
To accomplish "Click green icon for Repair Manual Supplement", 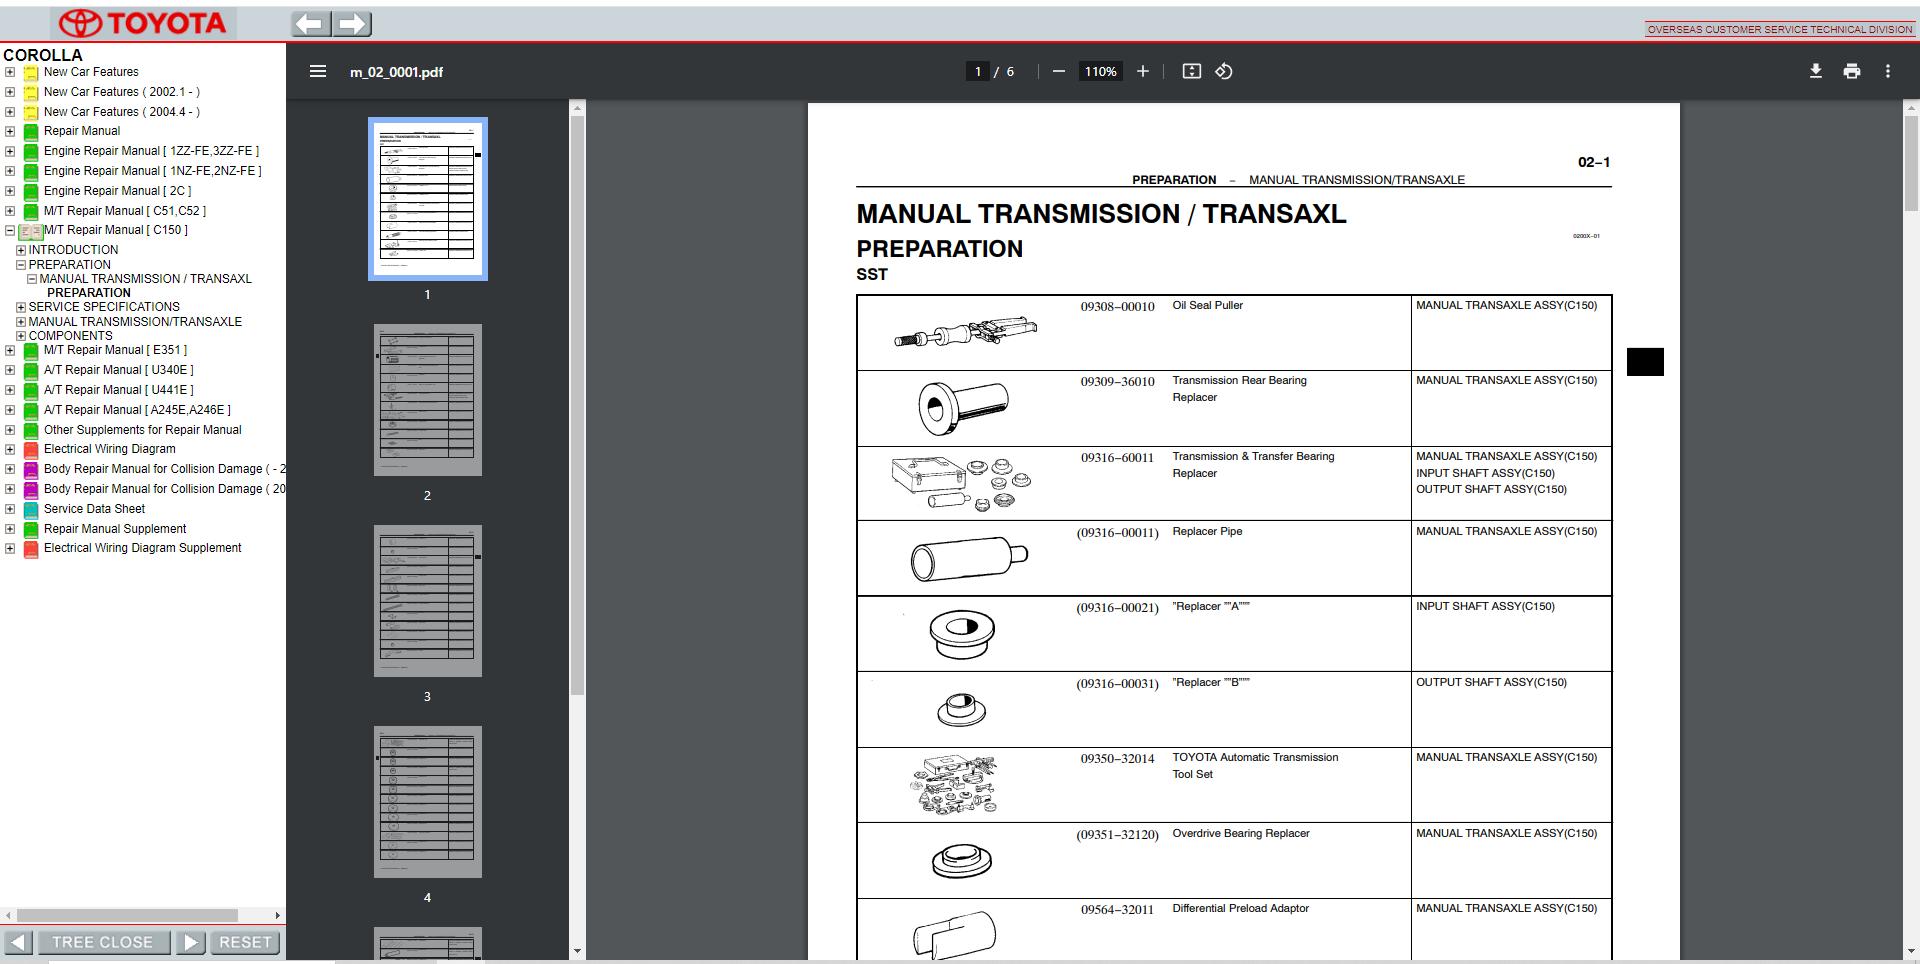I will 31,530.
